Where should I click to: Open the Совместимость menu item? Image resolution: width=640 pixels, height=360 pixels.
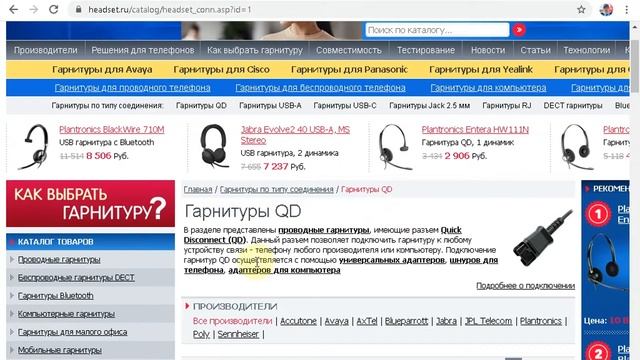pyautogui.click(x=349, y=50)
